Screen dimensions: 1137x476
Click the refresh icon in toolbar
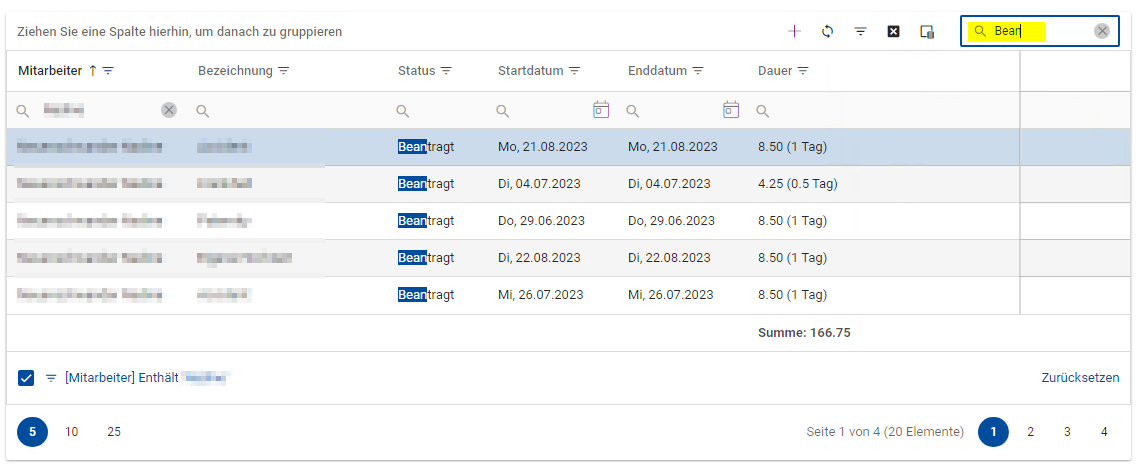(x=827, y=31)
